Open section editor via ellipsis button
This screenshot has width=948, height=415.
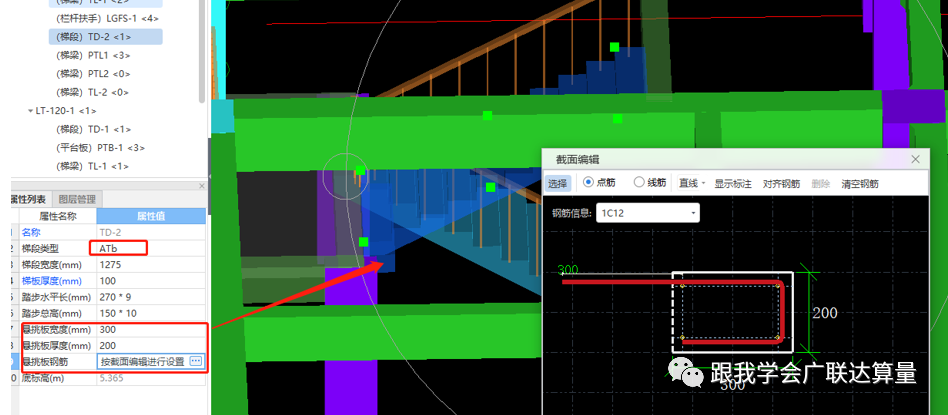coord(196,361)
